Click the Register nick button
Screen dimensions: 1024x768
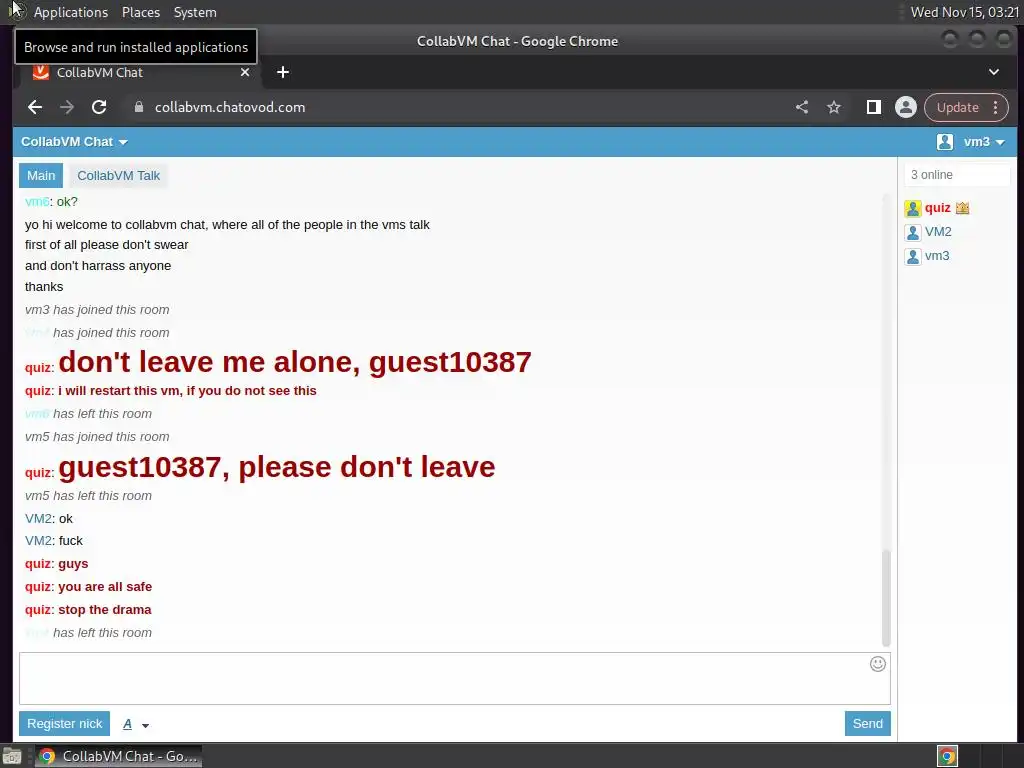(64, 724)
